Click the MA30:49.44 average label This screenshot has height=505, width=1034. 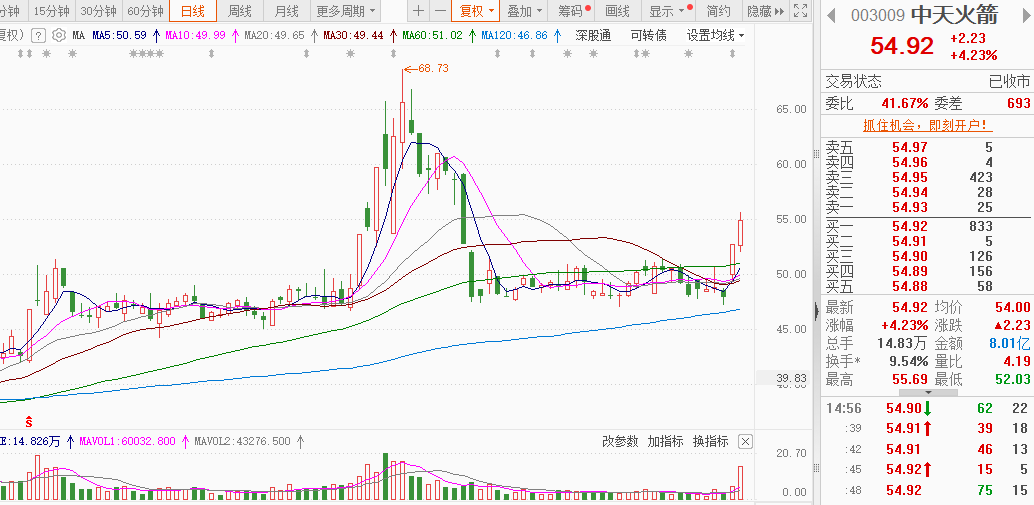click(x=354, y=36)
